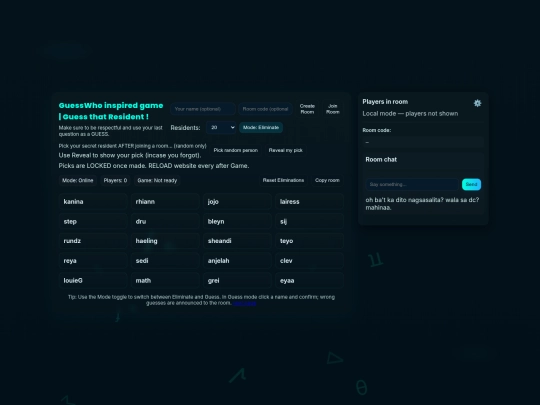
Task: Eliminate resident sheandi
Action: 237,241
